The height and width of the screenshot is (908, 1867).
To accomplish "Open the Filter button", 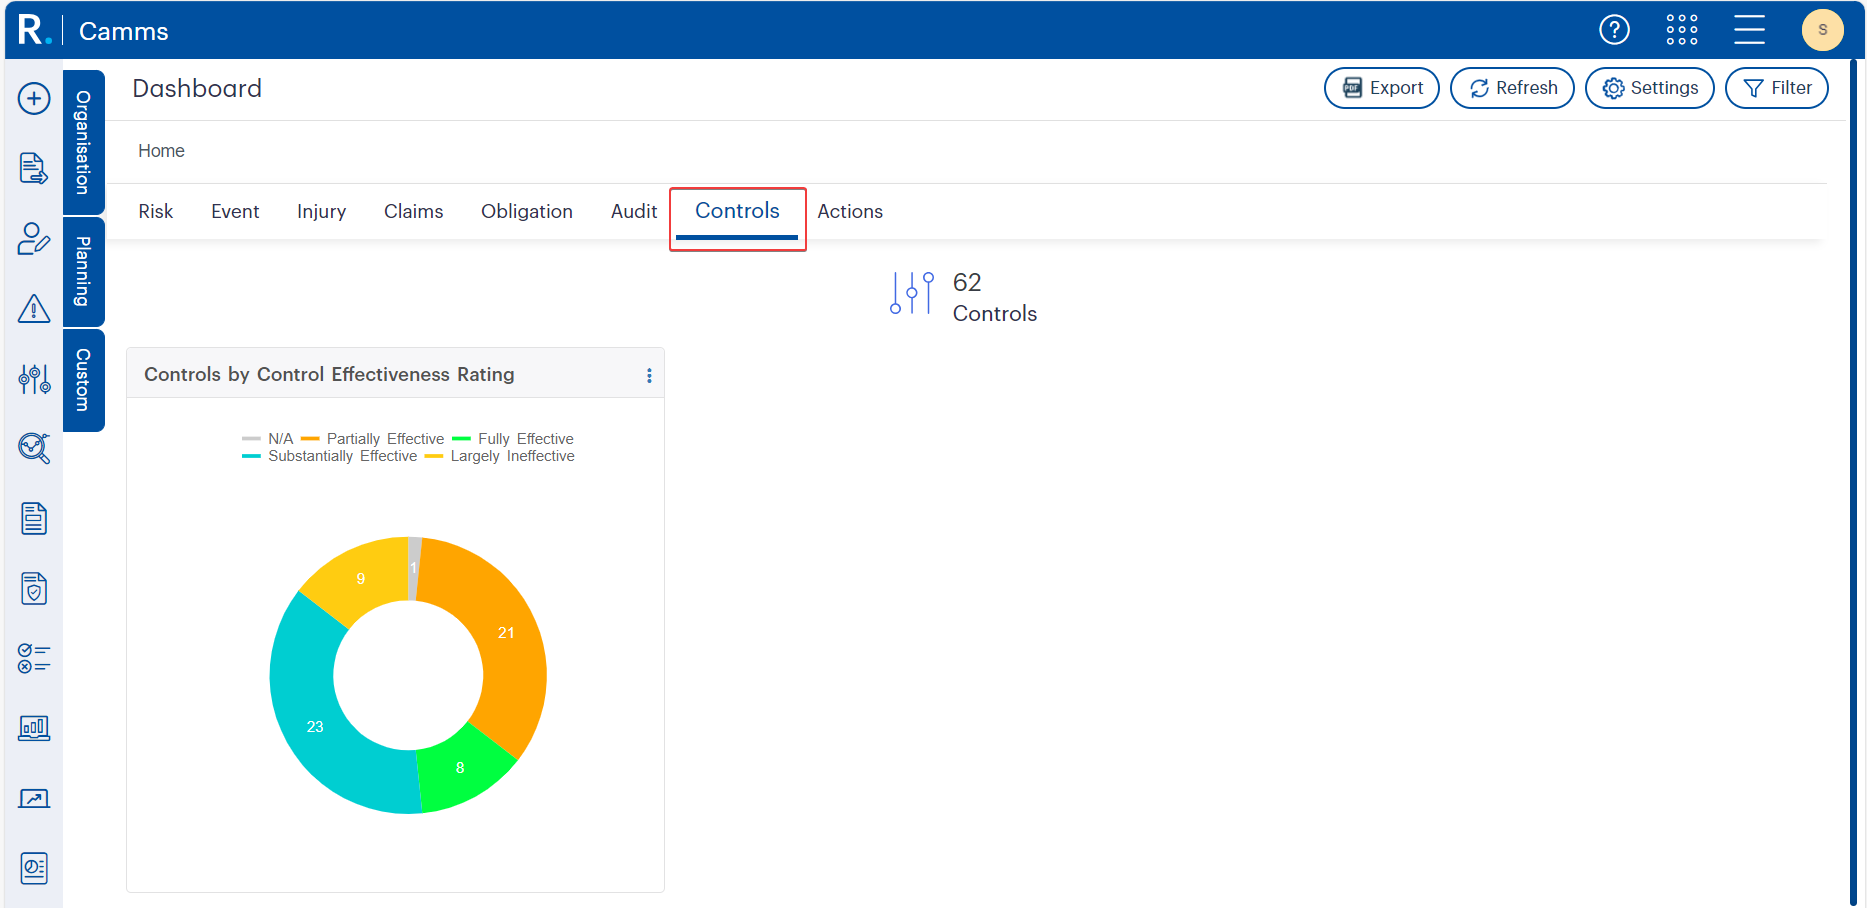I will 1777,88.
